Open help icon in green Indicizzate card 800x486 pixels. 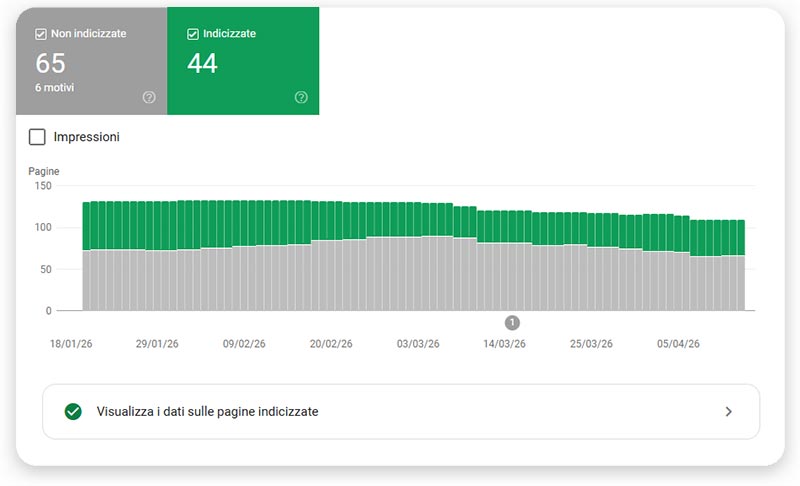[x=301, y=97]
